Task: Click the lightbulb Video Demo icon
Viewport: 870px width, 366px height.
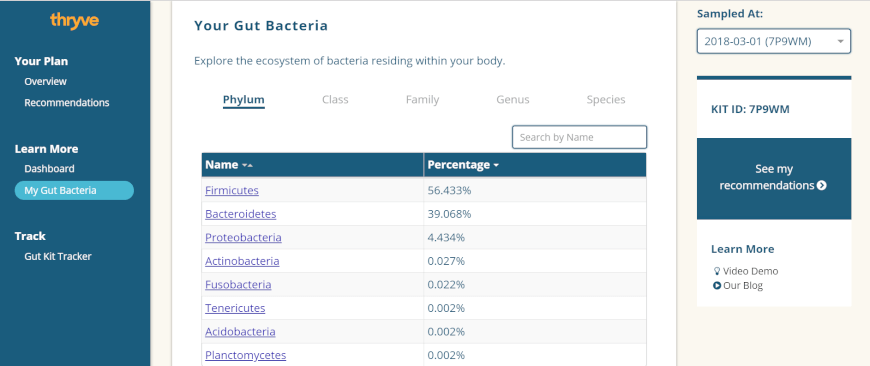Action: click(716, 271)
